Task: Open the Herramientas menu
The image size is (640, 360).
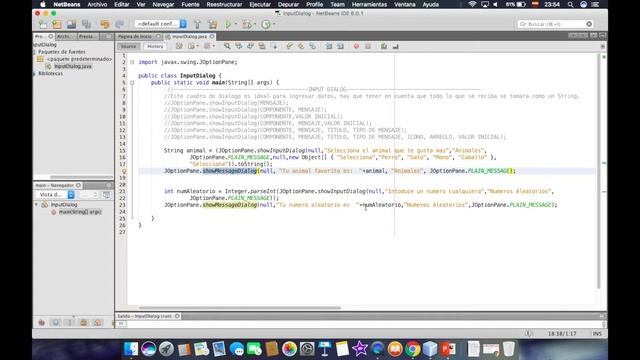Action: pyautogui.click(x=369, y=4)
